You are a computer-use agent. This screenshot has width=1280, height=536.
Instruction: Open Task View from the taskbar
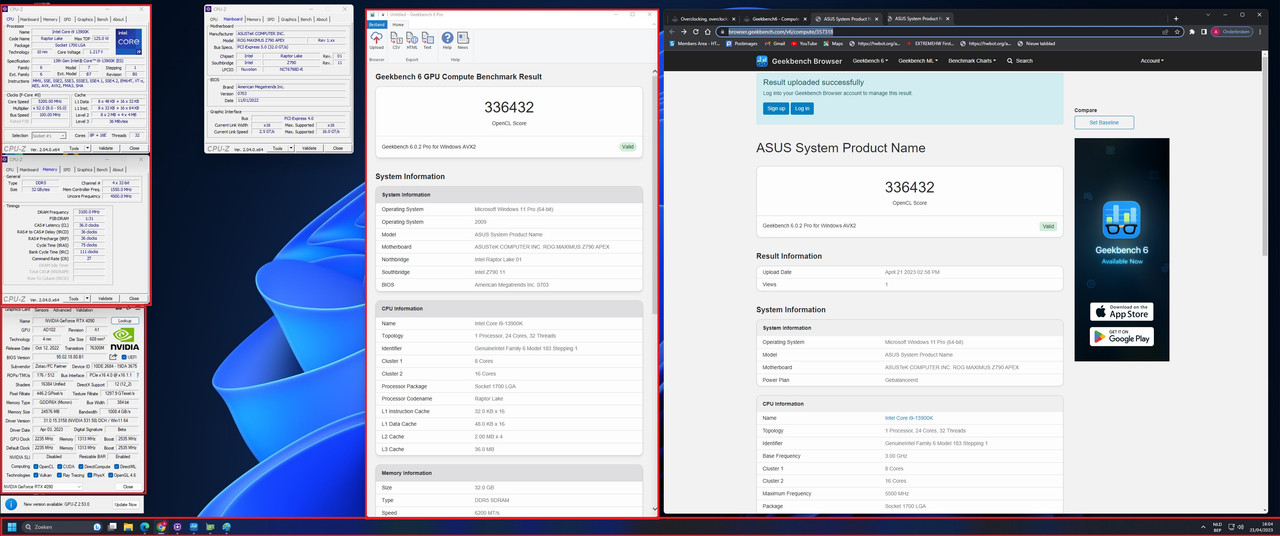[x=112, y=527]
